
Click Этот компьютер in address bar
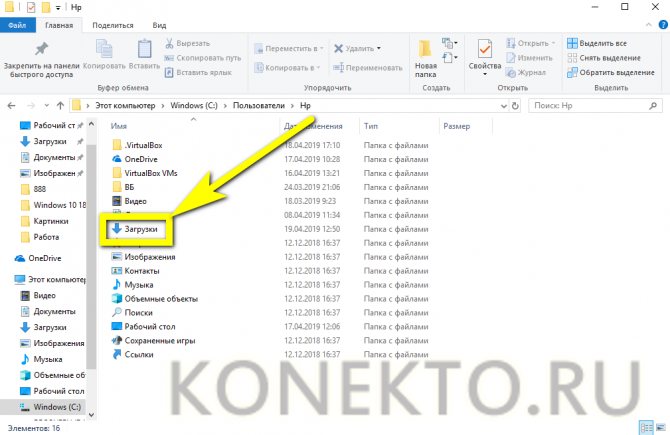(125, 106)
